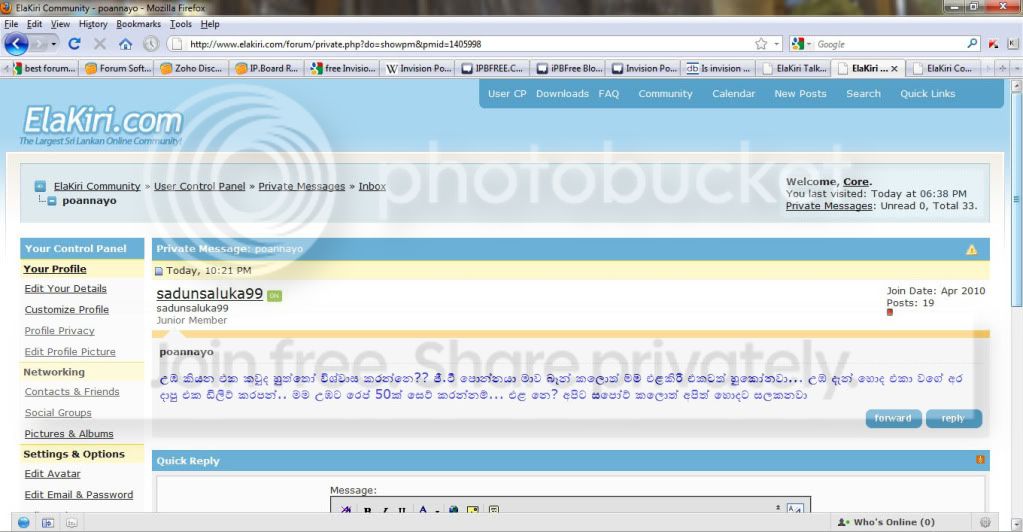Switch to the ElaKiri Talk tab
The width and height of the screenshot is (1023, 532).
pos(796,68)
